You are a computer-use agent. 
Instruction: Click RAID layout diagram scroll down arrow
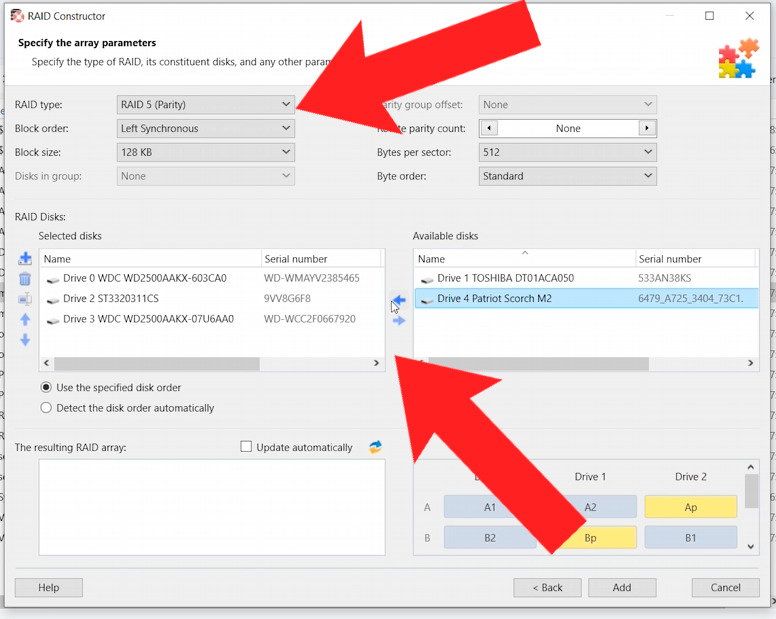pyautogui.click(x=751, y=547)
